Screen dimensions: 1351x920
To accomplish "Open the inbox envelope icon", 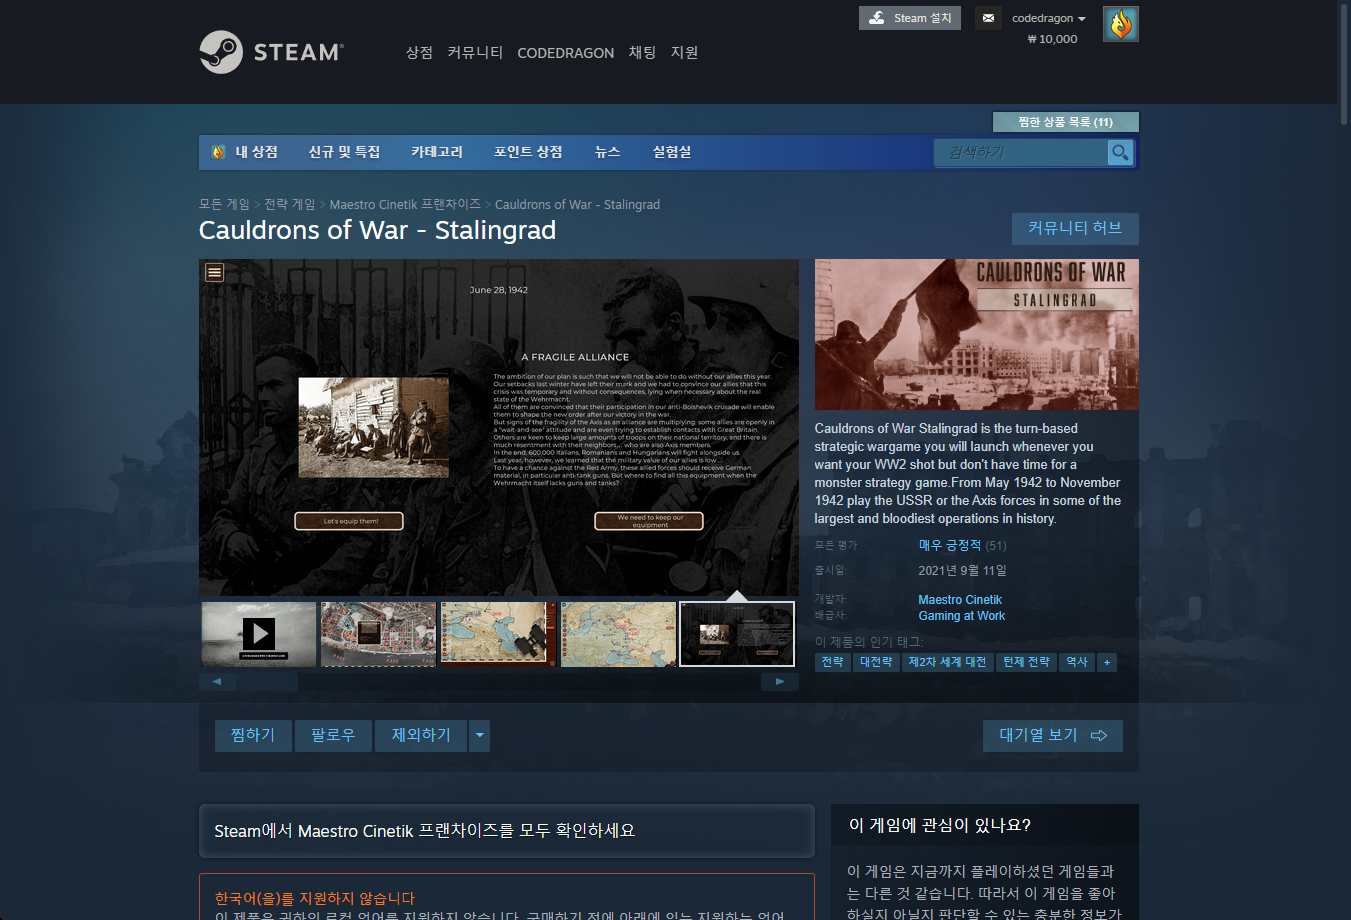I will tap(988, 18).
